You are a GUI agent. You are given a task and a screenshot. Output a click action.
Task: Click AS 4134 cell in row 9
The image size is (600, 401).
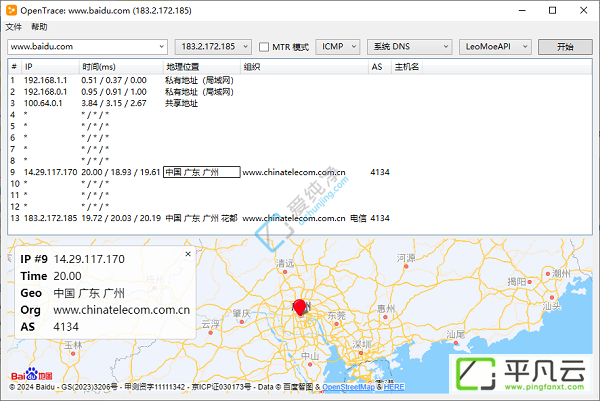point(380,172)
